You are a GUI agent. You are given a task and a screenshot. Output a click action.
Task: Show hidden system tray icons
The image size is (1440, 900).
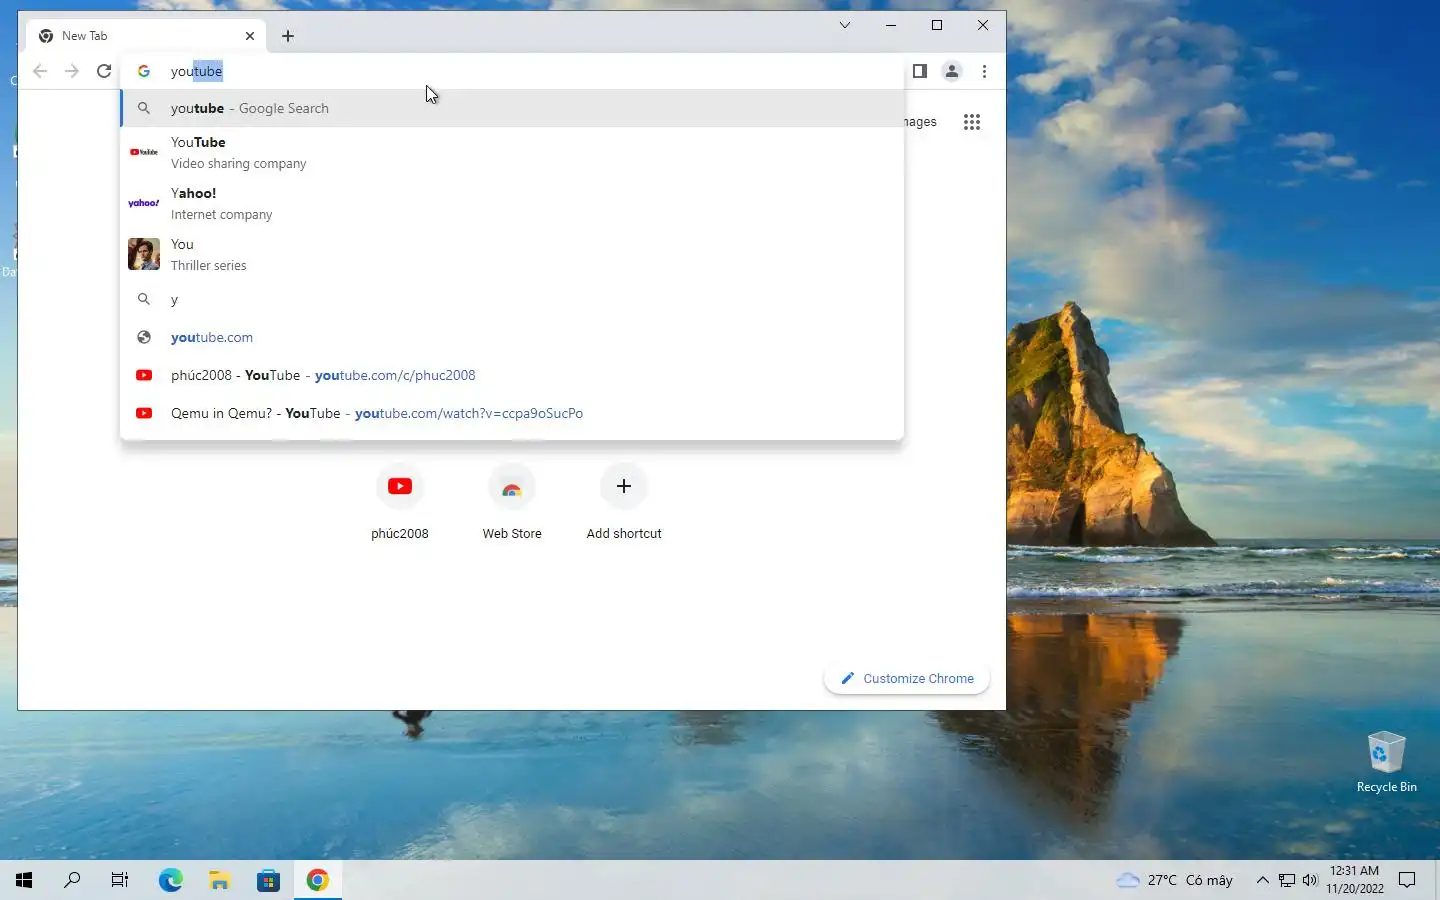point(1262,880)
